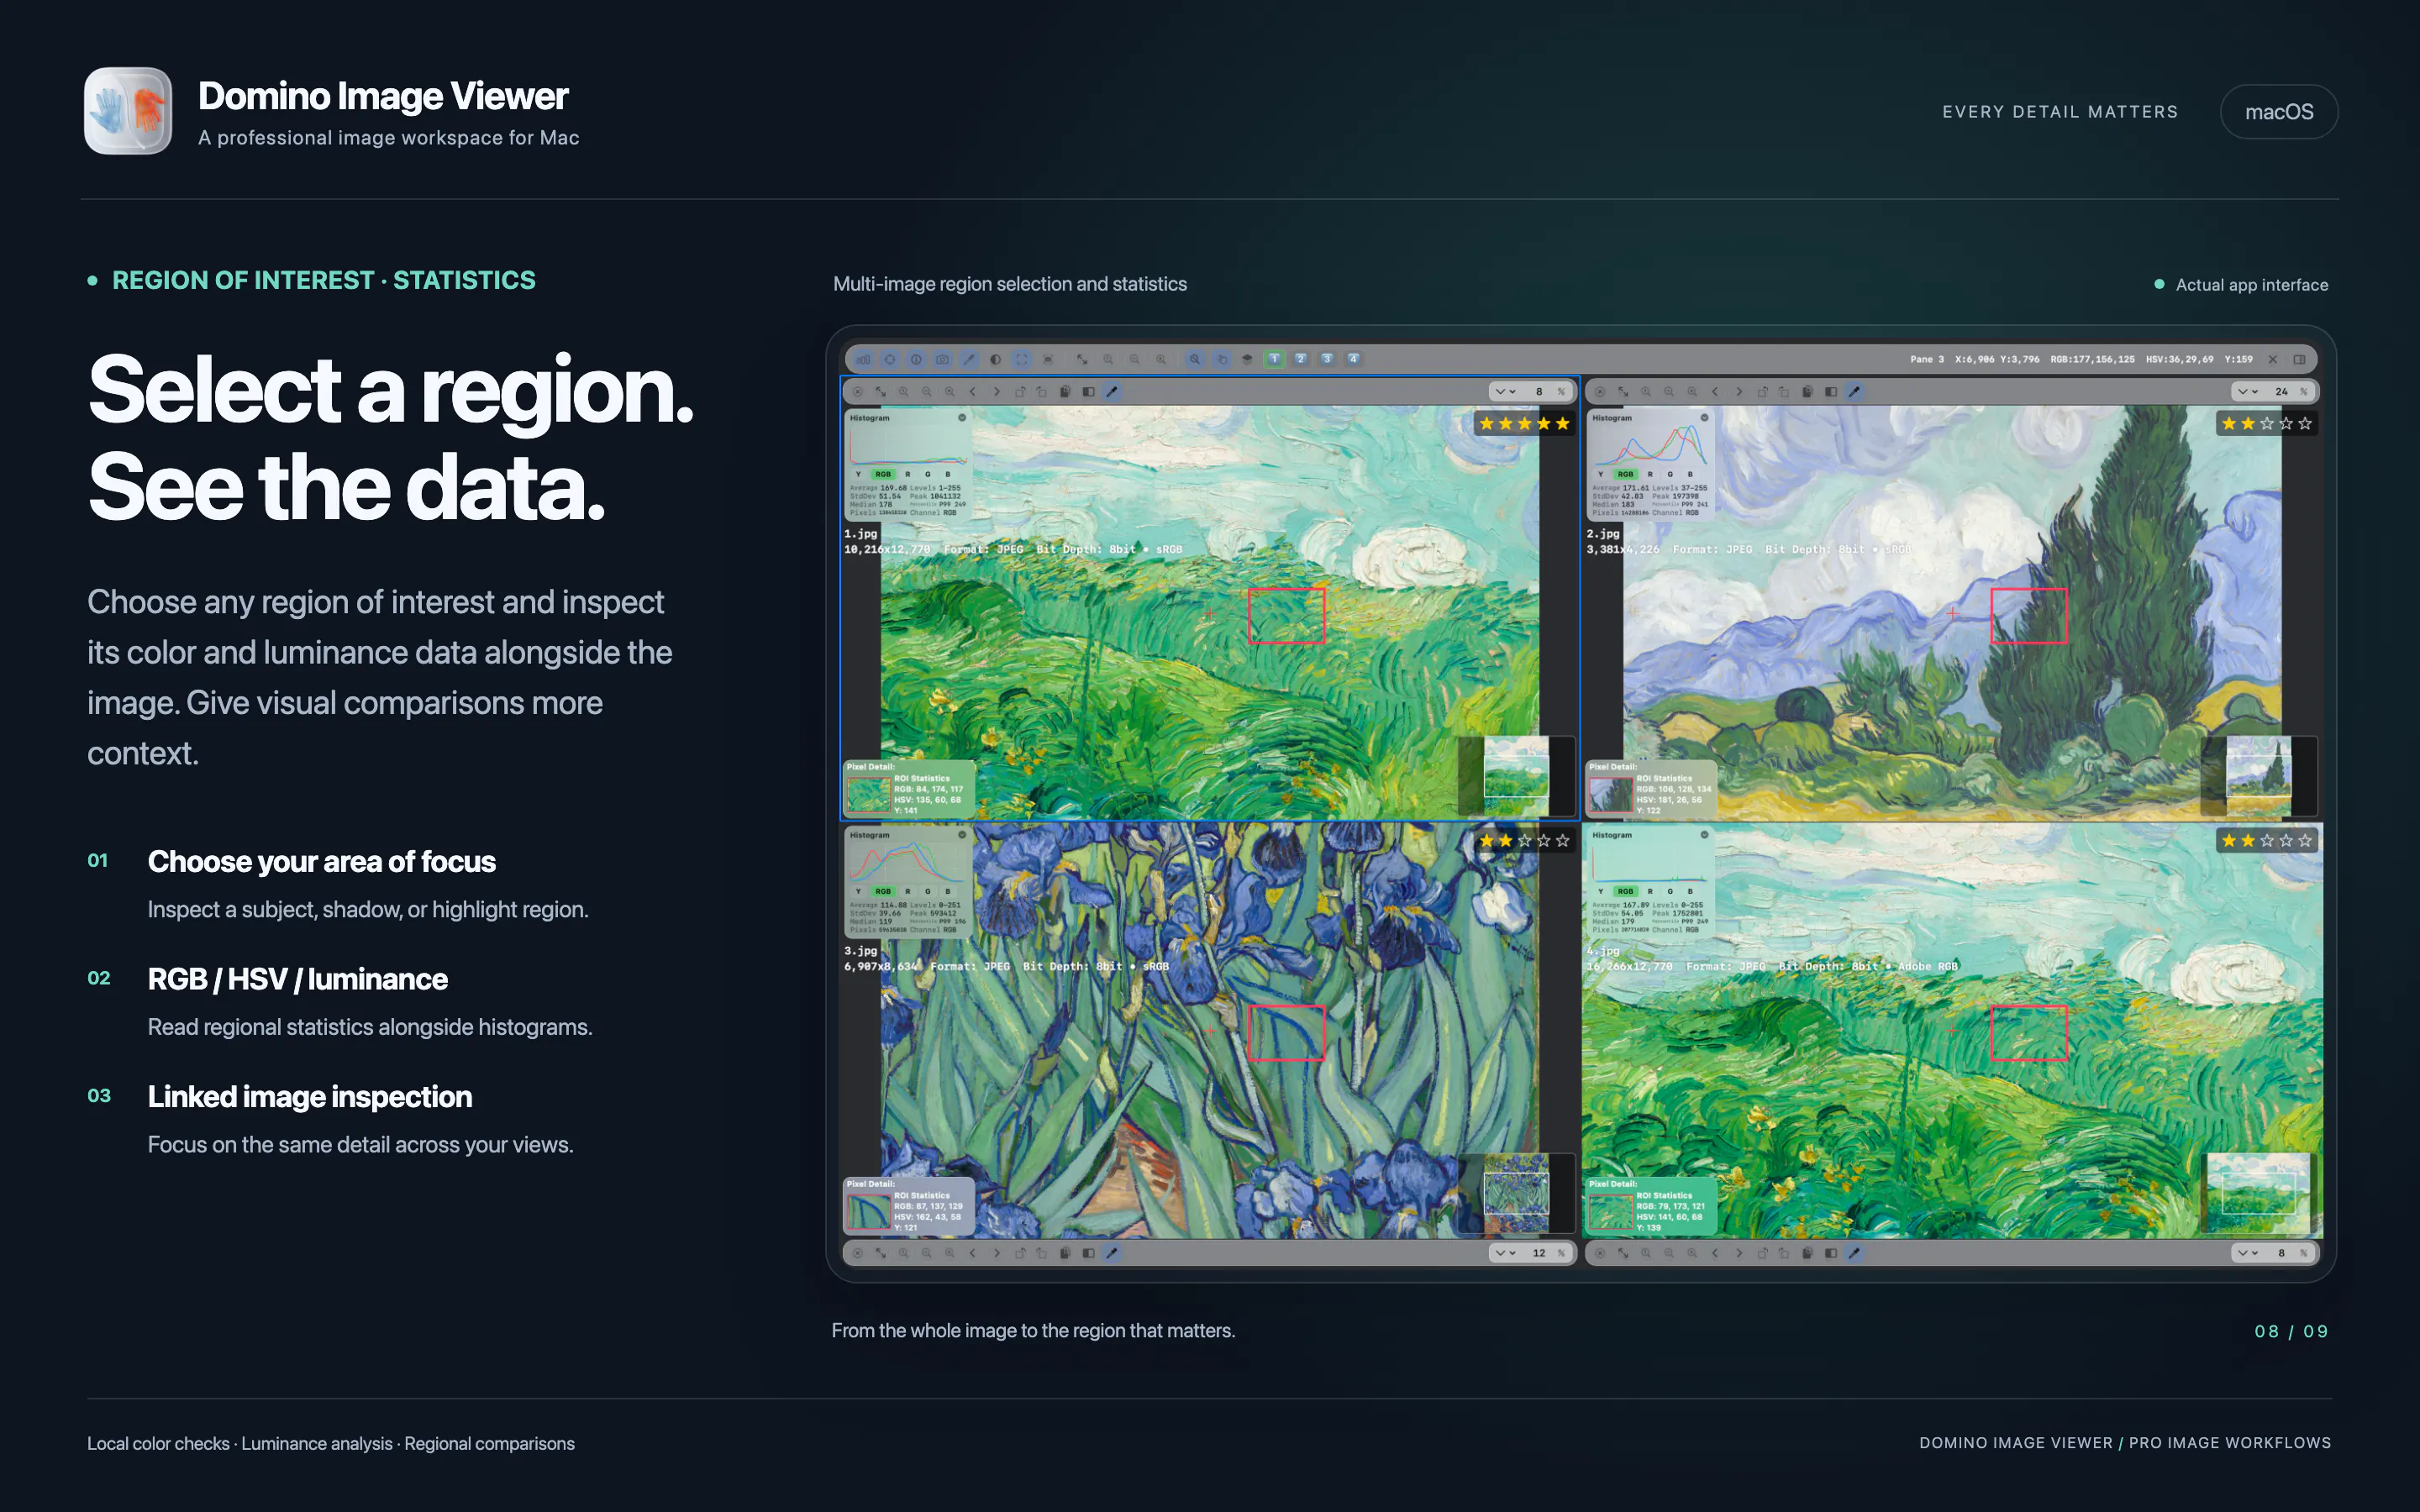The image size is (2420, 1512).
Task: Click the ROI preview swatch in 2.jpg Pixel Detail
Action: coord(1610,795)
